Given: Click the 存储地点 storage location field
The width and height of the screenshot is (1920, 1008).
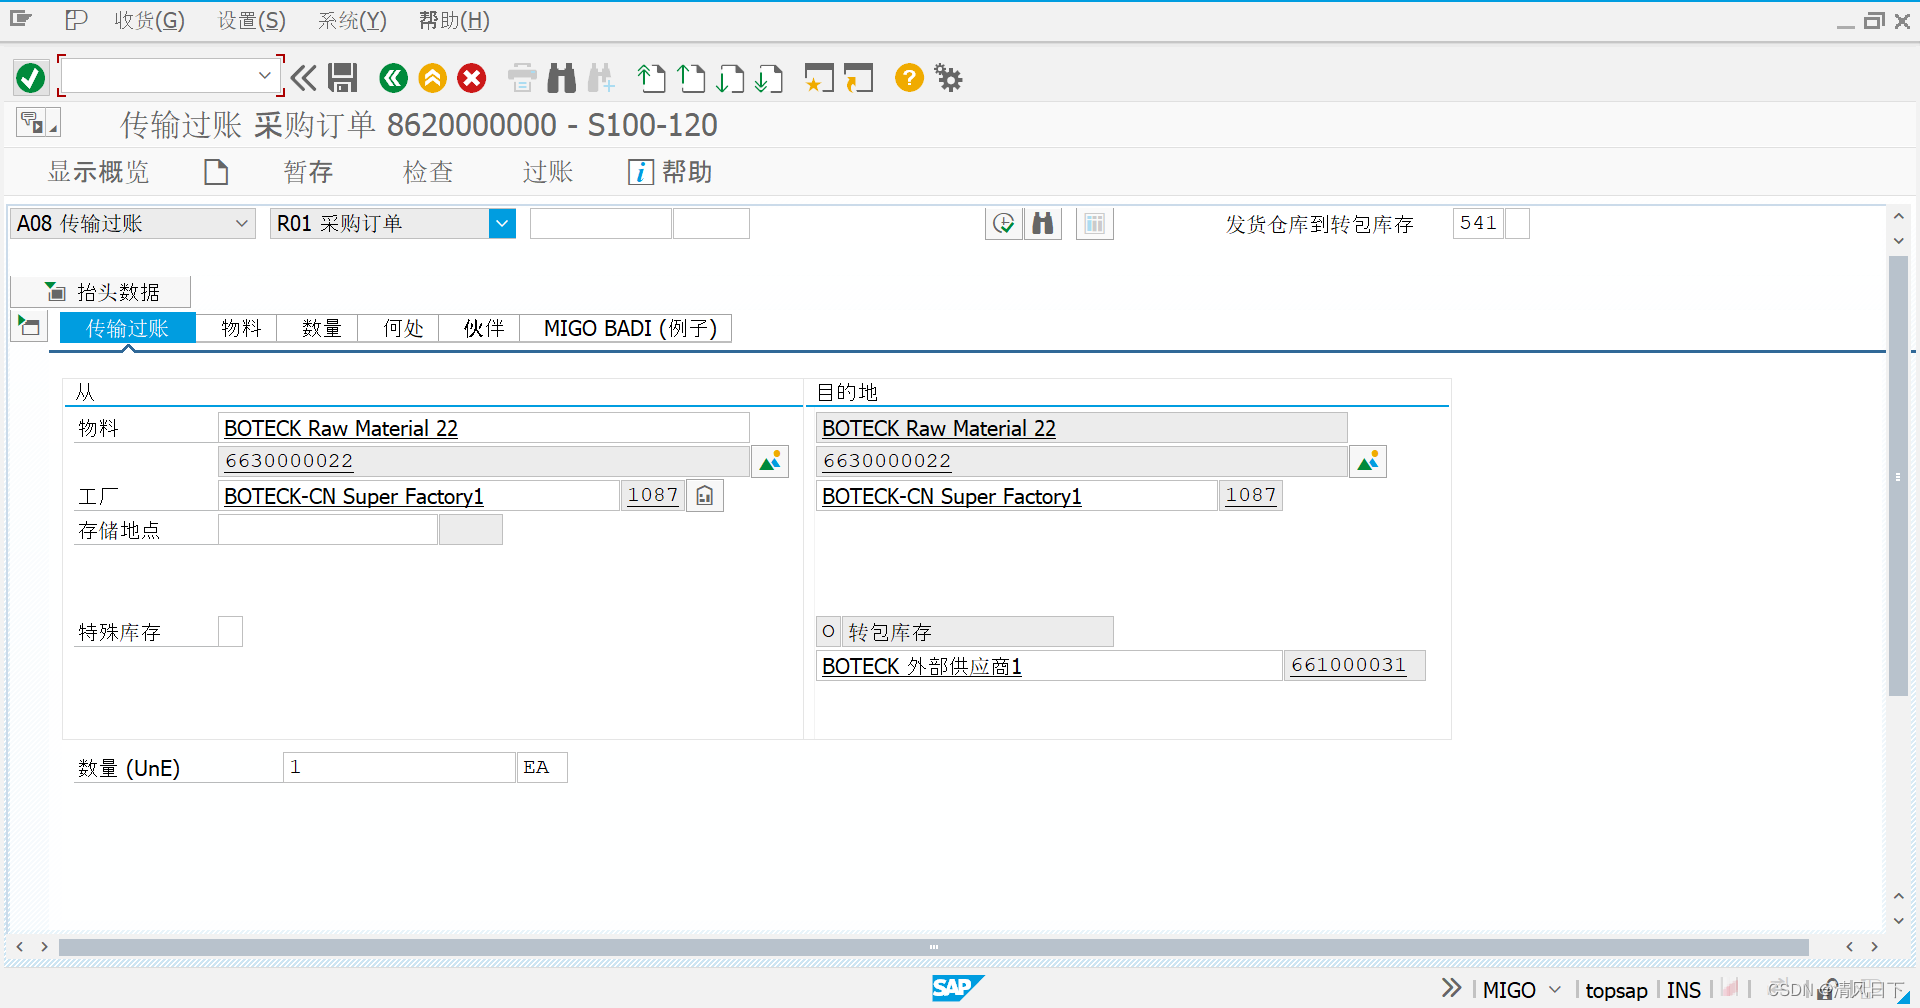Looking at the screenshot, I should pyautogui.click(x=328, y=529).
